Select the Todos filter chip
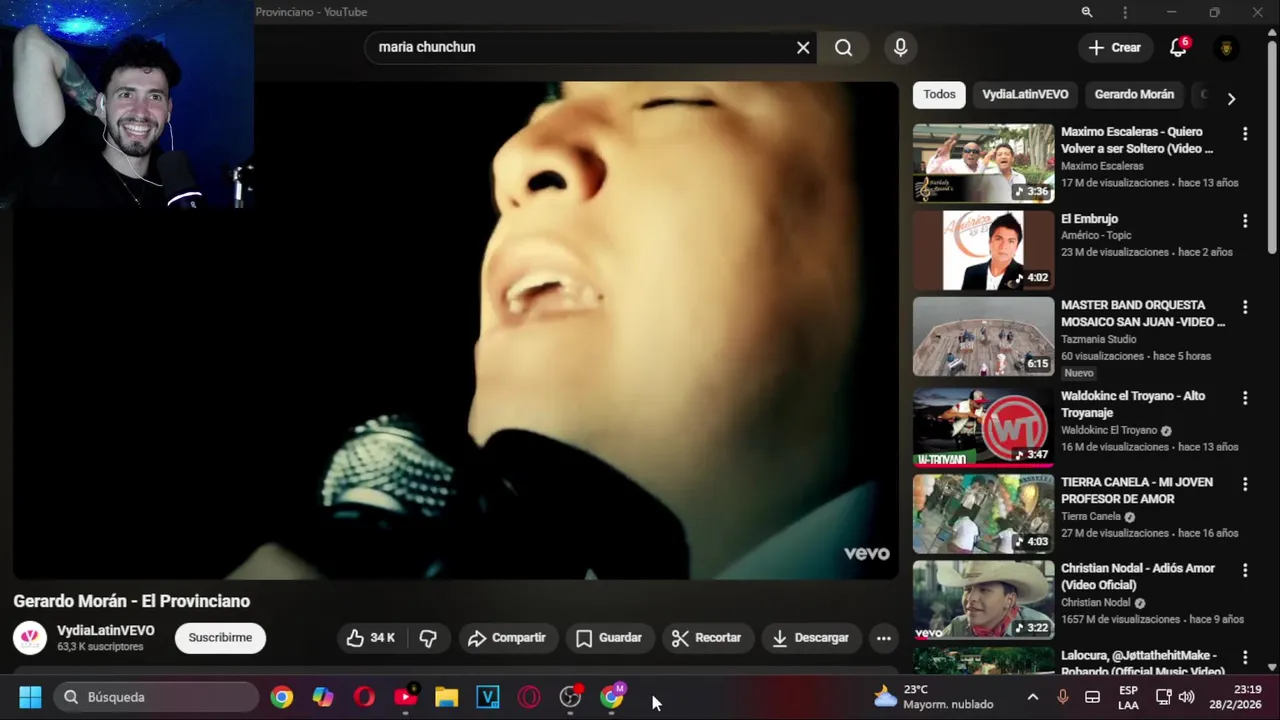The image size is (1280, 720). 939,94
